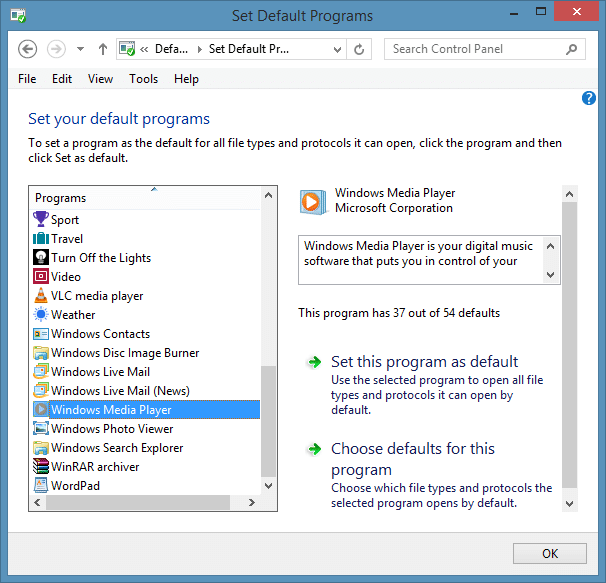Image resolution: width=606 pixels, height=583 pixels.
Task: Click the right pane scrollbar thumb
Action: 569,345
